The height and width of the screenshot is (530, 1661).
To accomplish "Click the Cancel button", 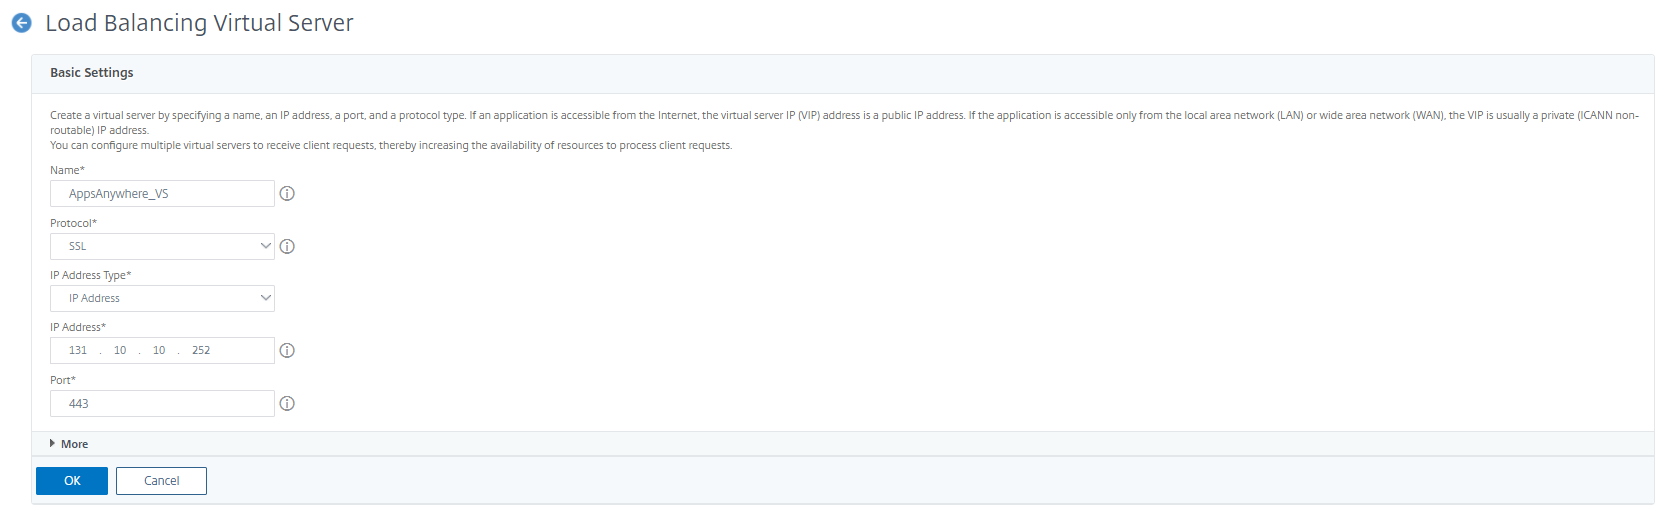I will click(161, 481).
